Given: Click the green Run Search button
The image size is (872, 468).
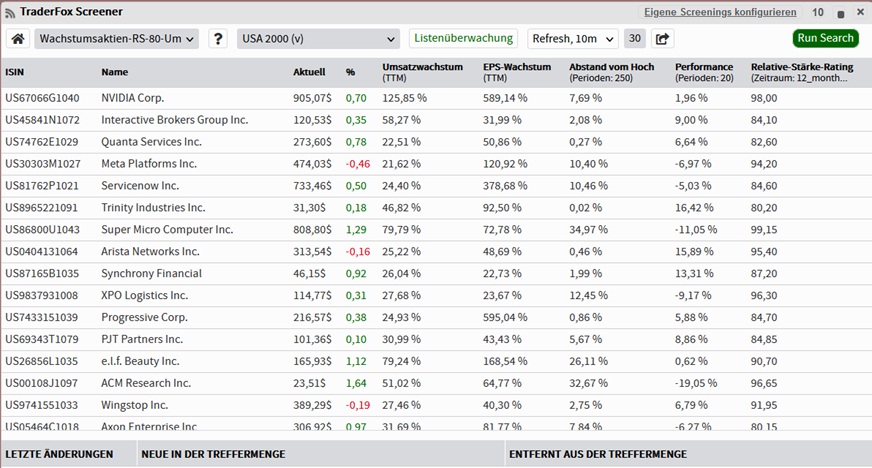Looking at the screenshot, I should coord(825,38).
